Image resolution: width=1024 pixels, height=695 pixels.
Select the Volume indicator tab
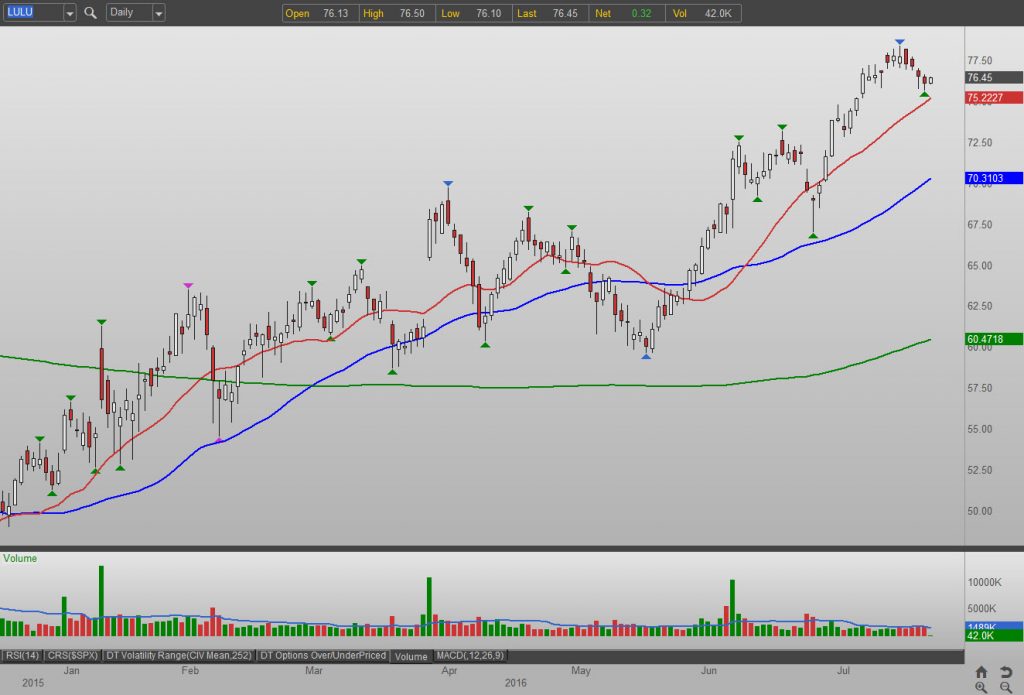click(411, 656)
